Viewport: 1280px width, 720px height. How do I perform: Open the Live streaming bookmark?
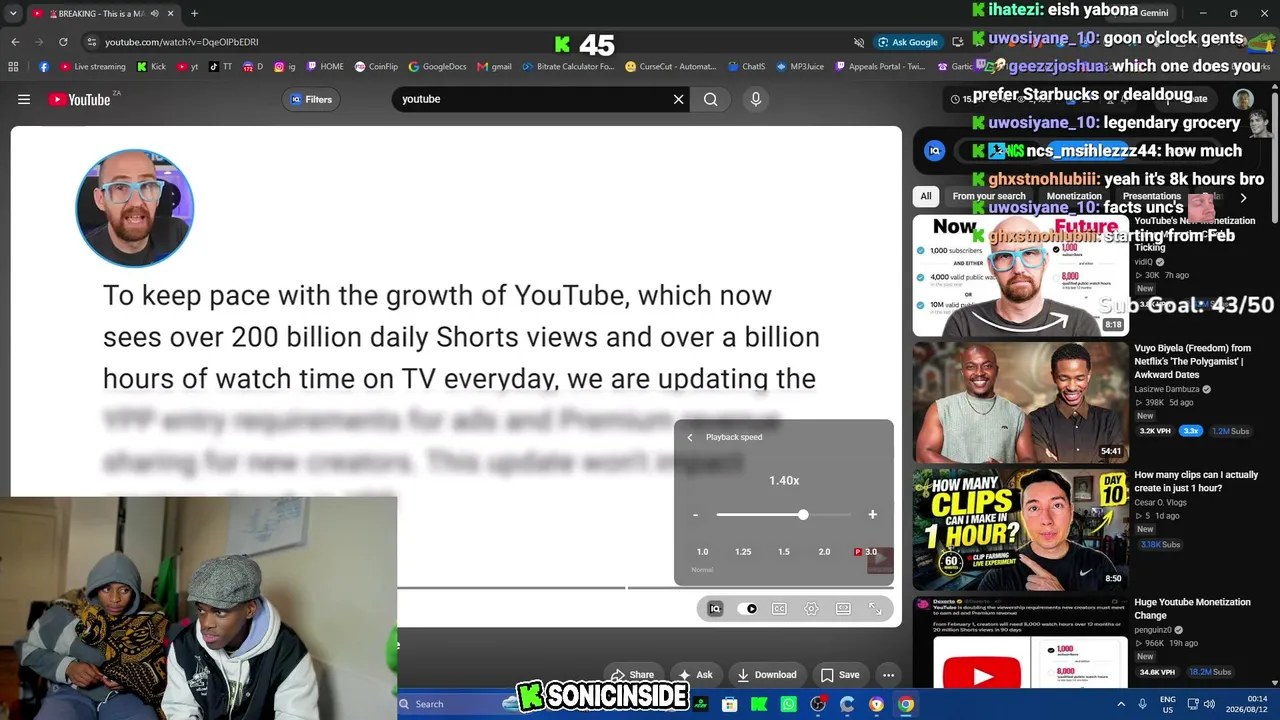(93, 67)
